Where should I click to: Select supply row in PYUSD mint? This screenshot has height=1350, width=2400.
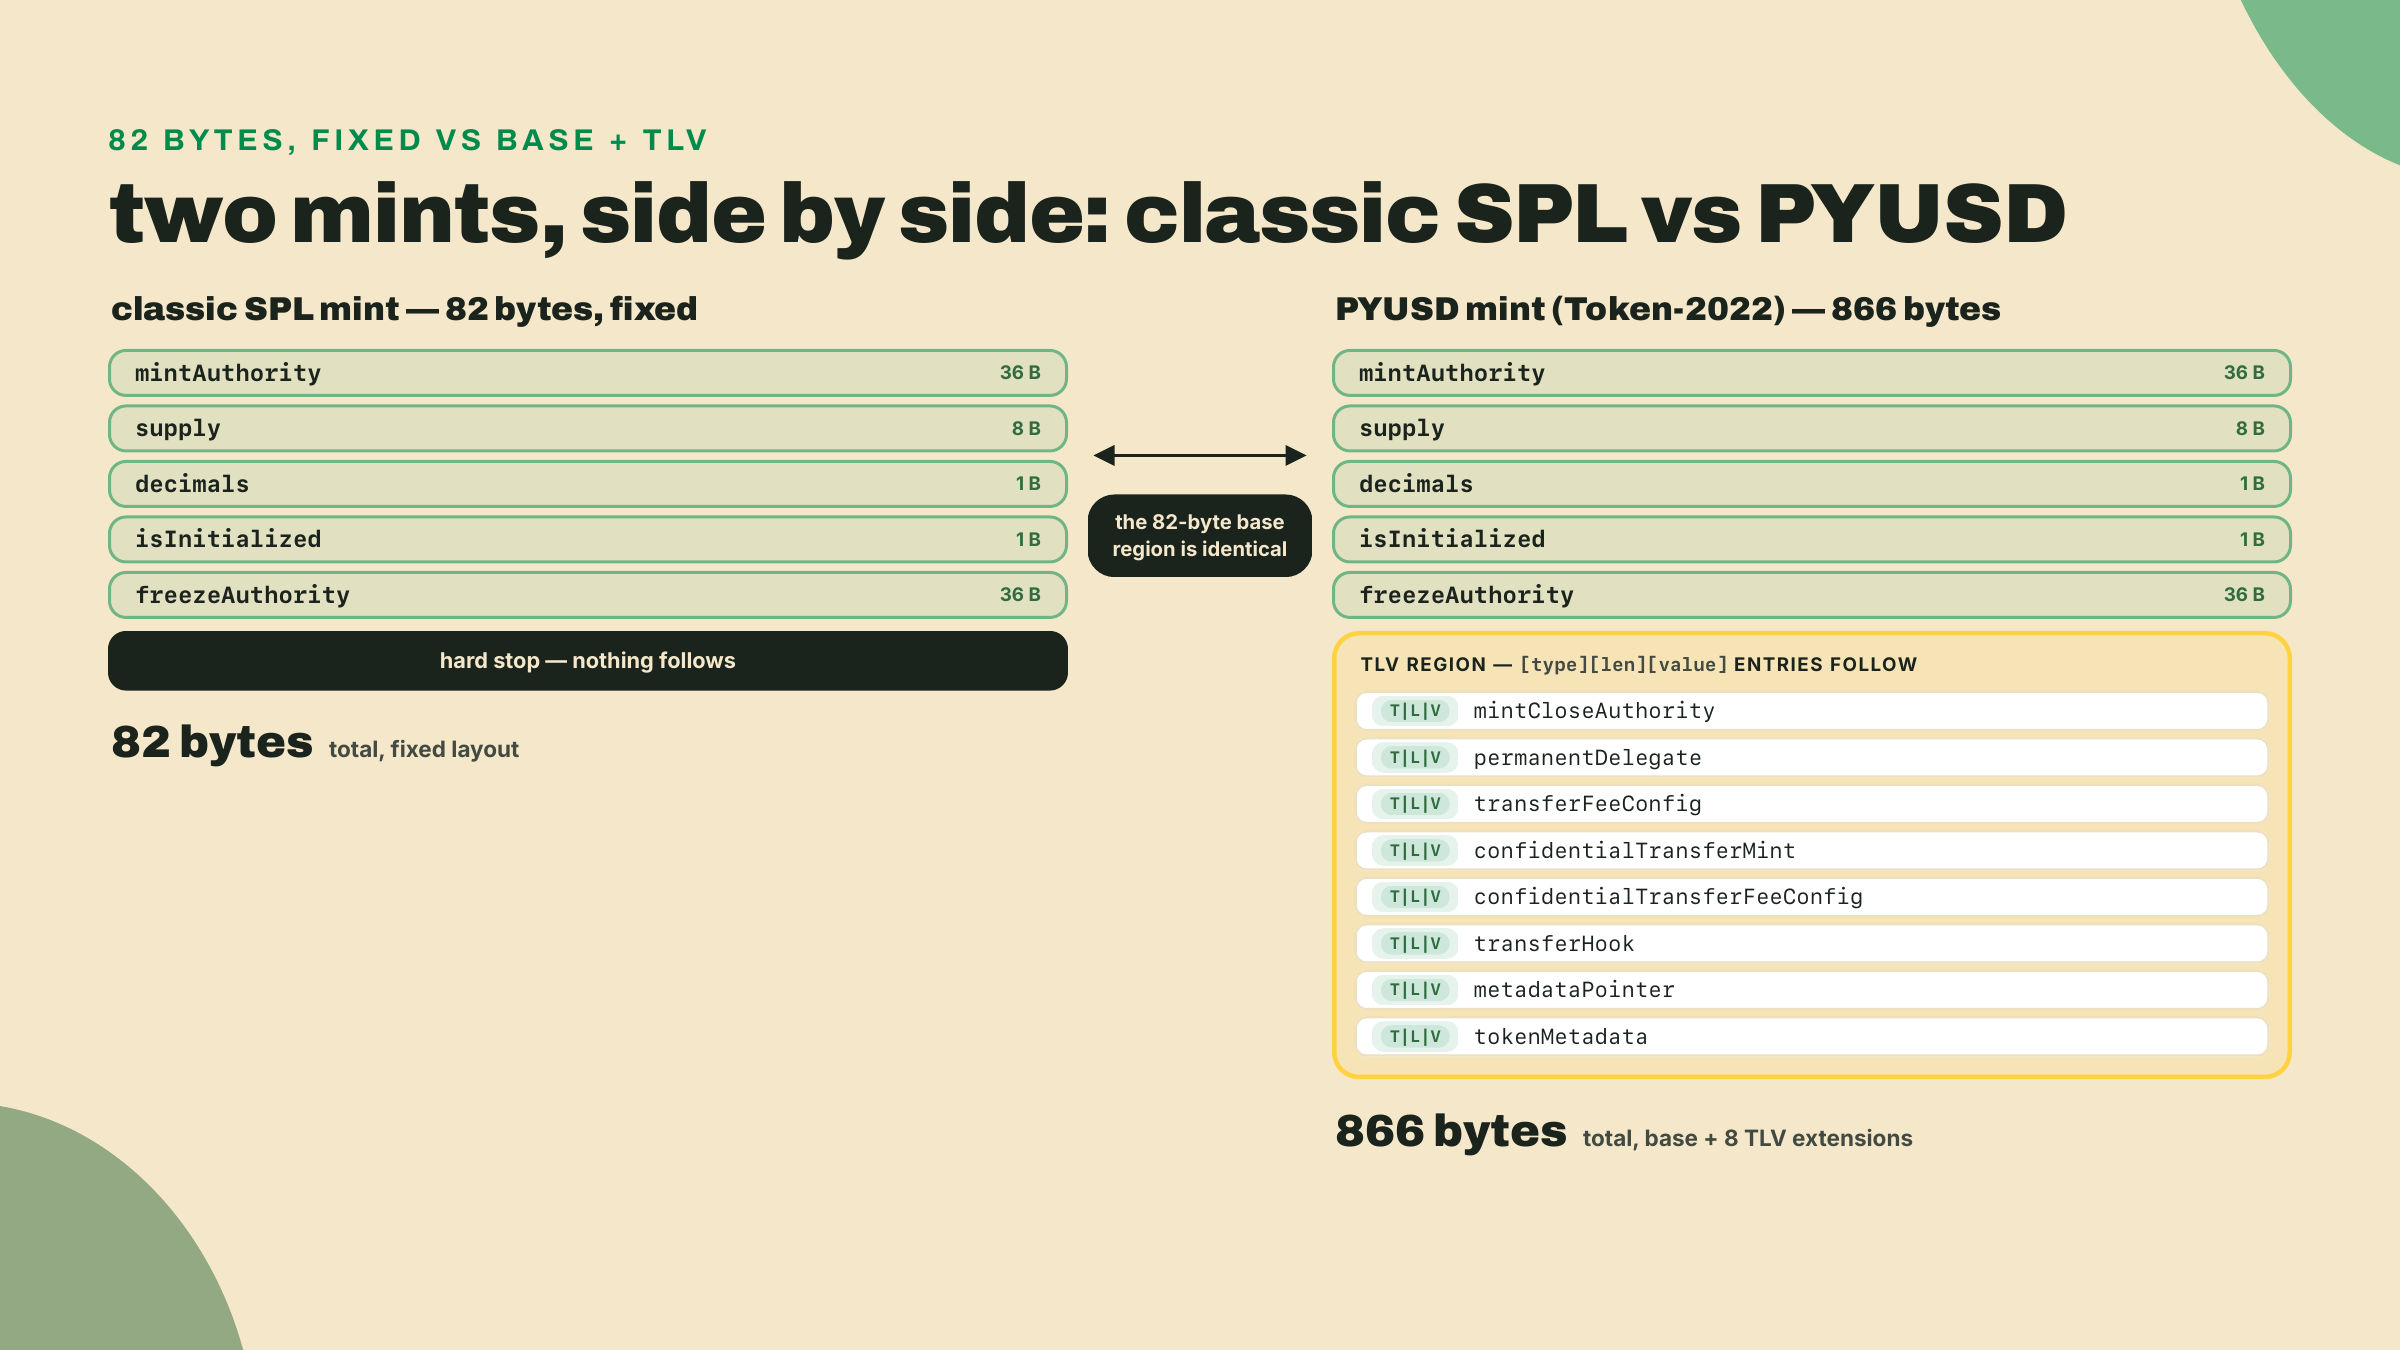(1812, 428)
